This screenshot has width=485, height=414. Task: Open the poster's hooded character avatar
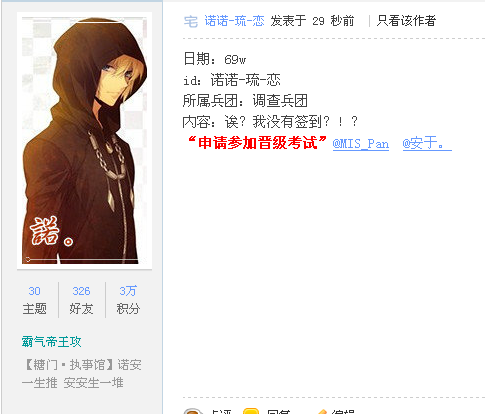click(x=84, y=140)
